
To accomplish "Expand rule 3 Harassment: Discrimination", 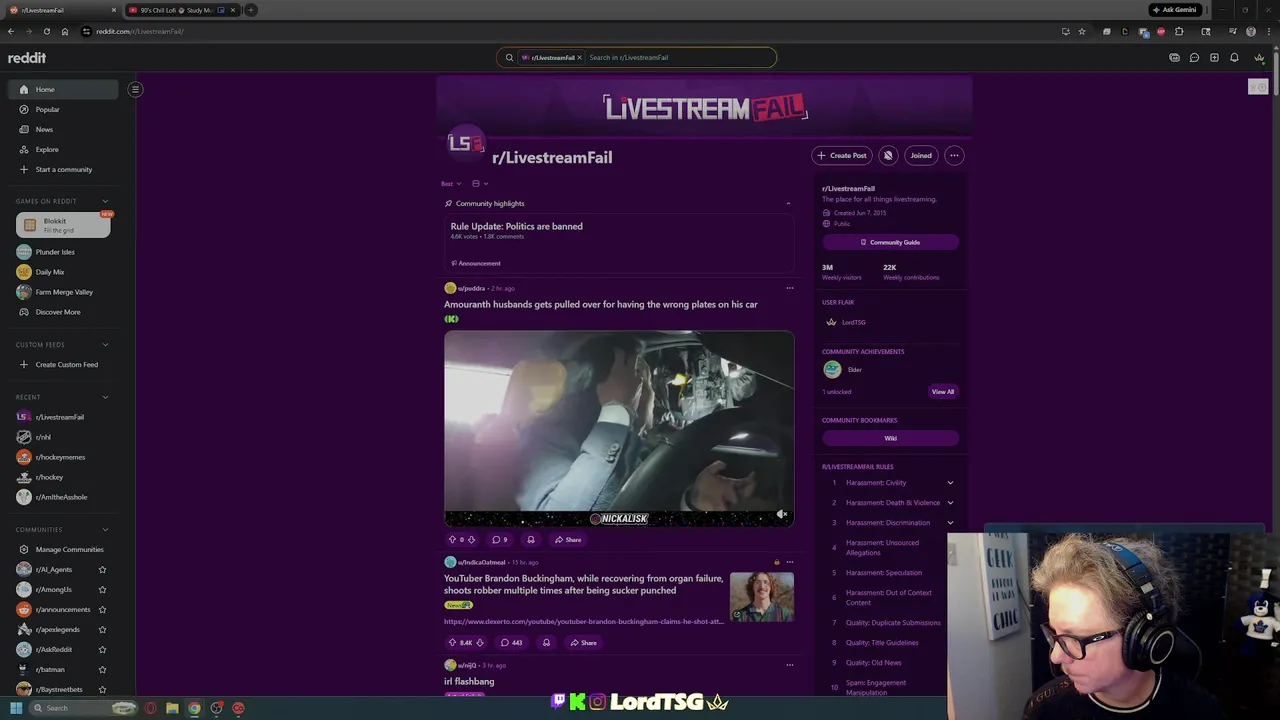I will [950, 523].
